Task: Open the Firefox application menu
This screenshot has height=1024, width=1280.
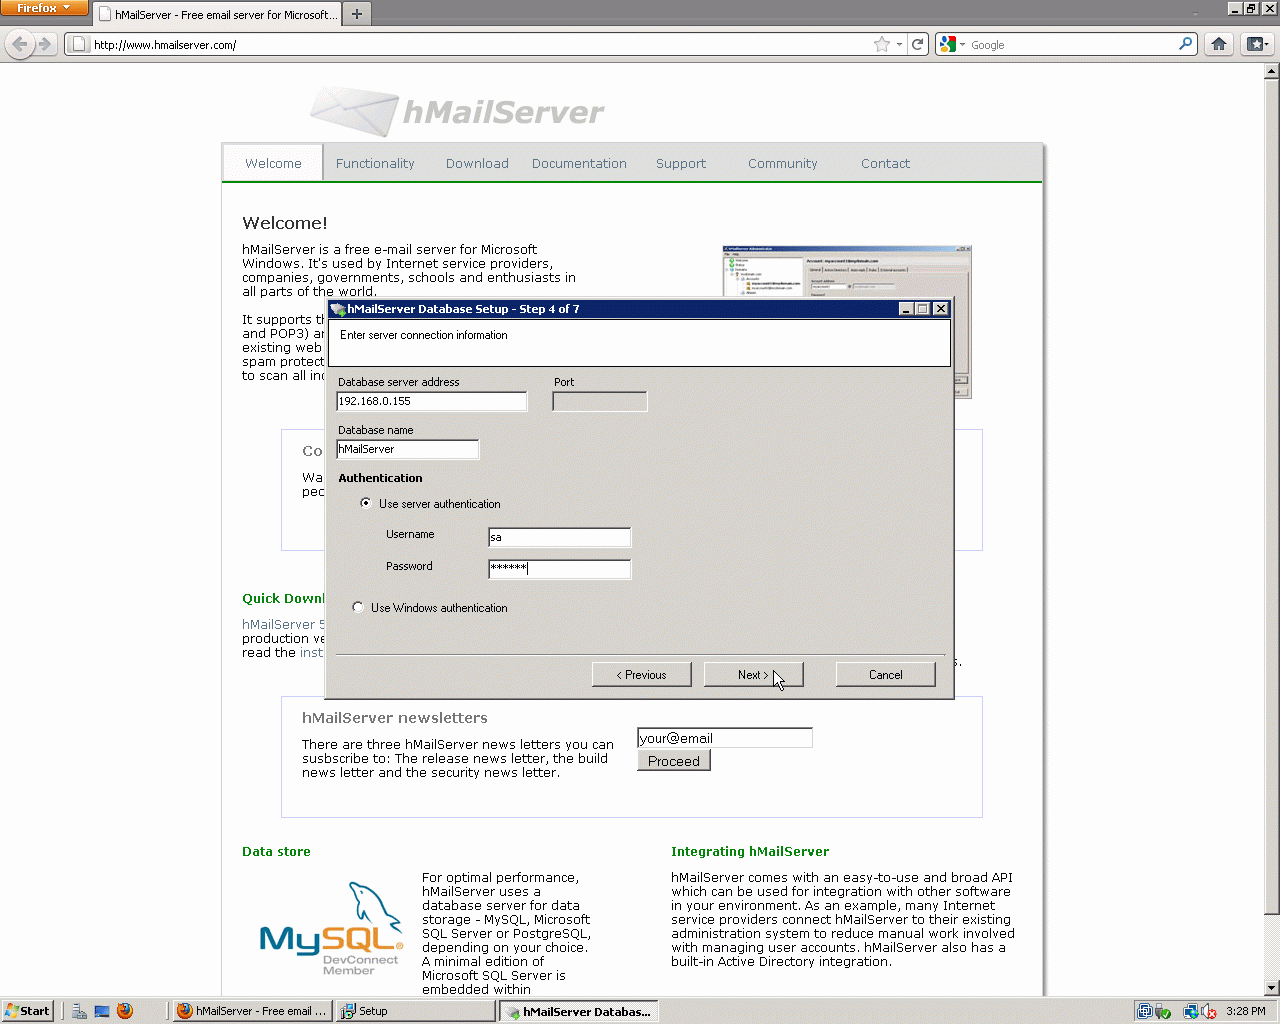Action: pyautogui.click(x=44, y=8)
